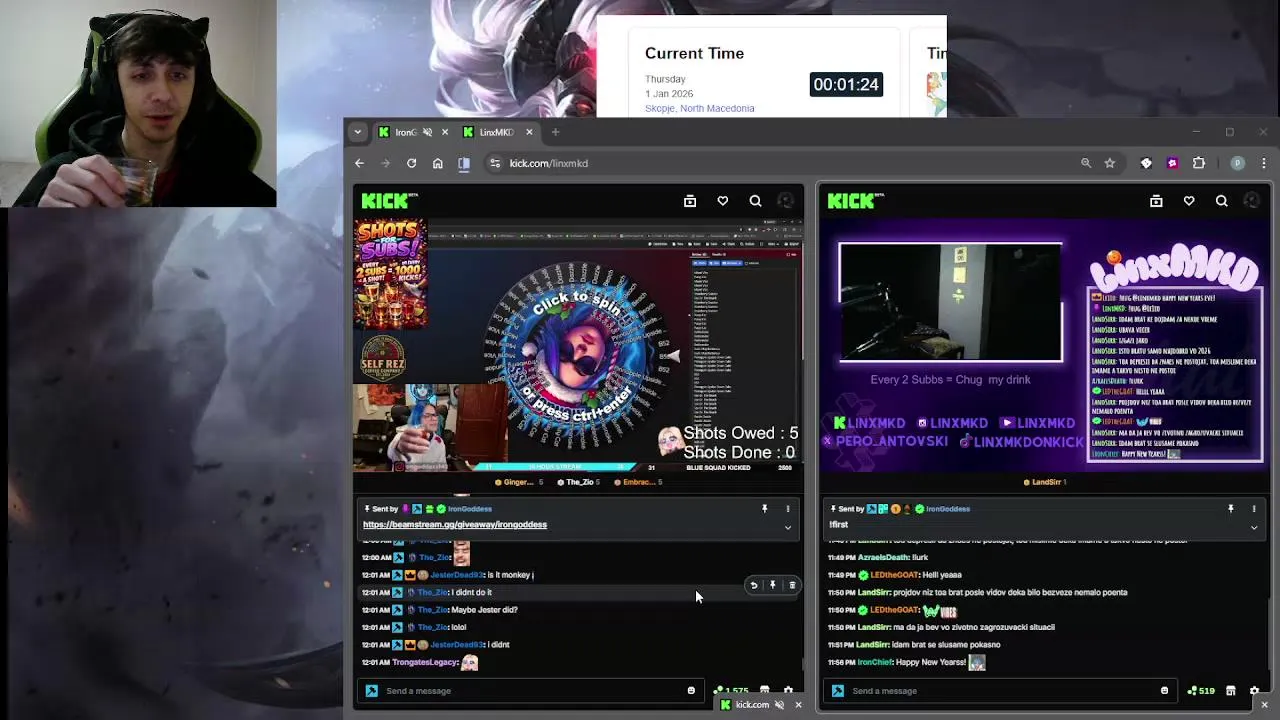The width and height of the screenshot is (1280, 720).
Task: Unmute the IronG tab speaker icon
Action: coord(427,132)
